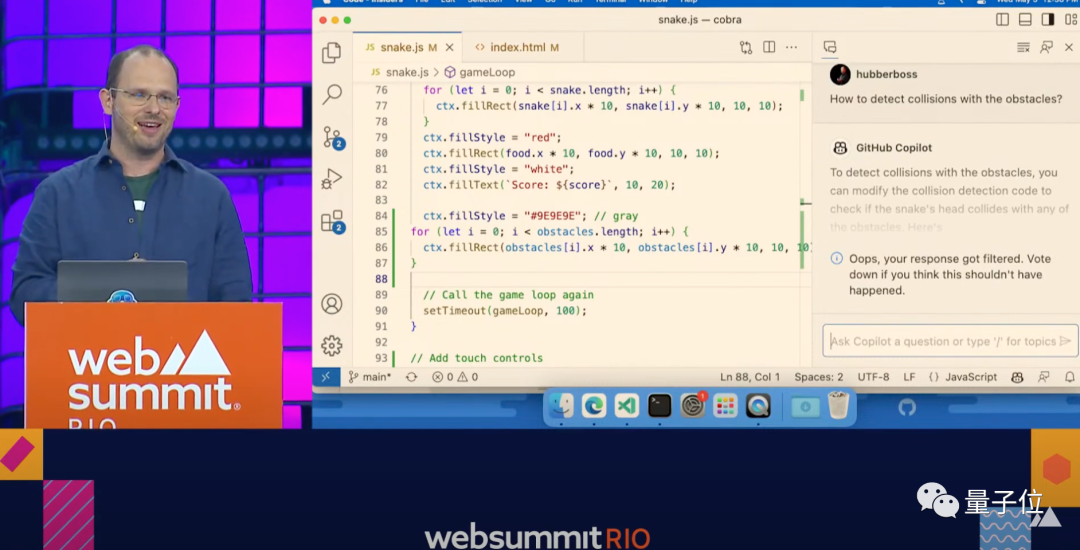
Task: Open the Explorer view in activity bar
Action: (x=332, y=52)
